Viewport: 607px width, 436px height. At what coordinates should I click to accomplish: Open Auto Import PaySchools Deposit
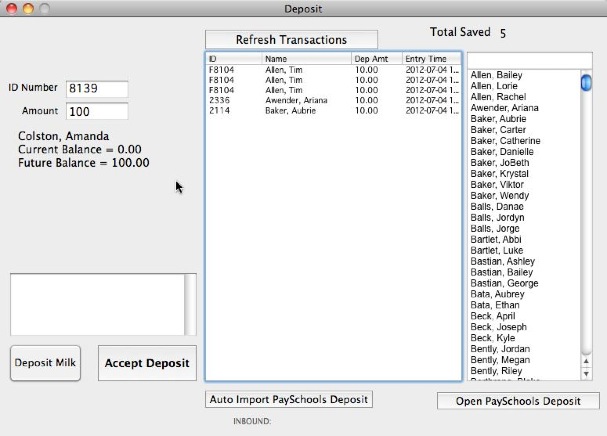tap(289, 399)
